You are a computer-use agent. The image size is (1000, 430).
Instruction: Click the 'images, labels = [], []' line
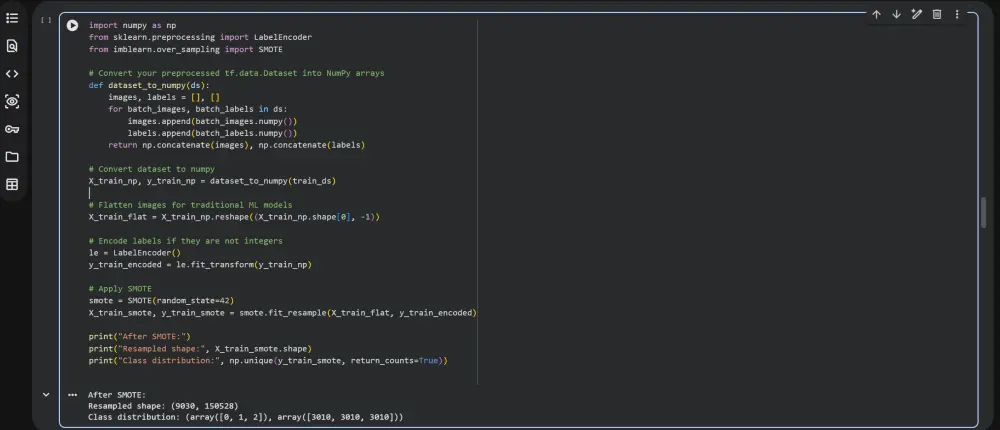tap(164, 97)
